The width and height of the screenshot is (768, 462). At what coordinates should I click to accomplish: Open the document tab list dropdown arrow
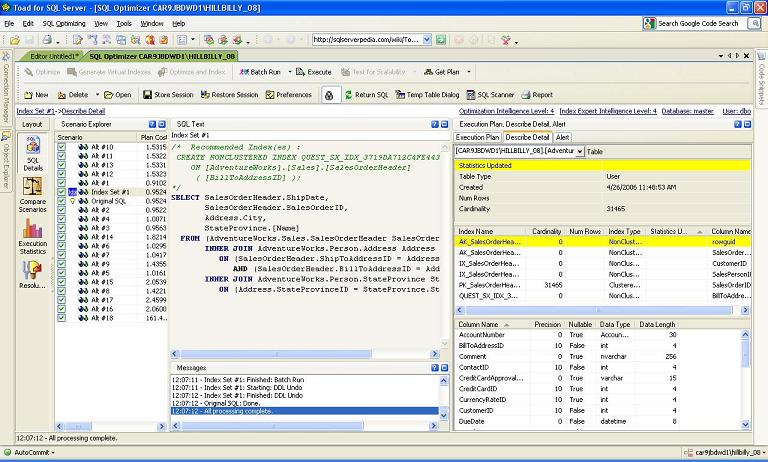click(x=721, y=56)
